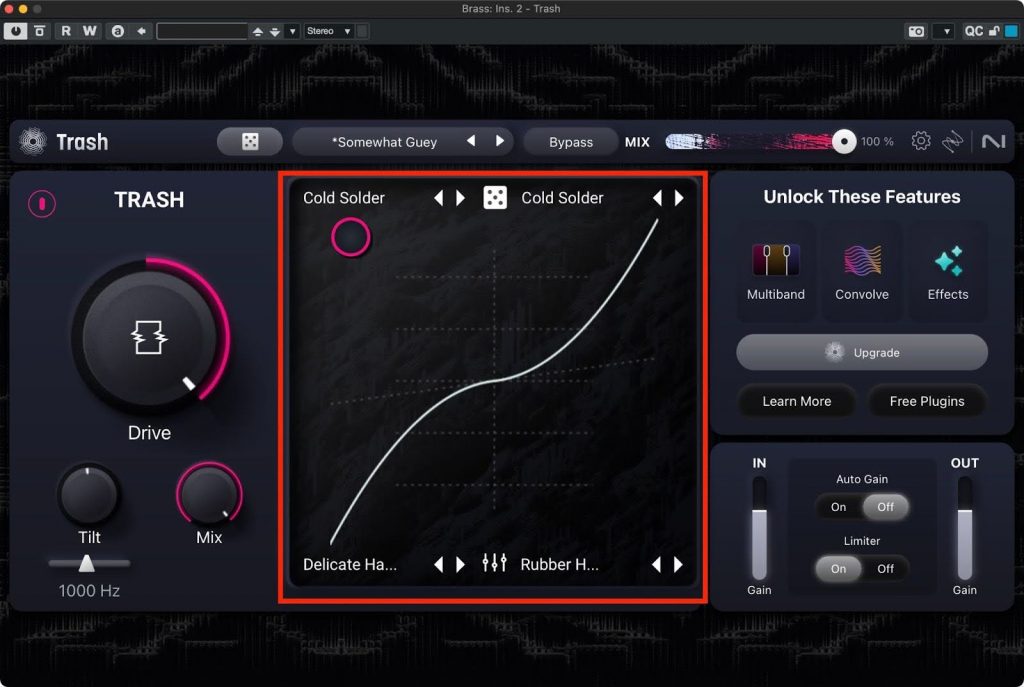The height and width of the screenshot is (687, 1024).
Task: Click the sliders icon beside Delicate Ha...
Action: 494,564
